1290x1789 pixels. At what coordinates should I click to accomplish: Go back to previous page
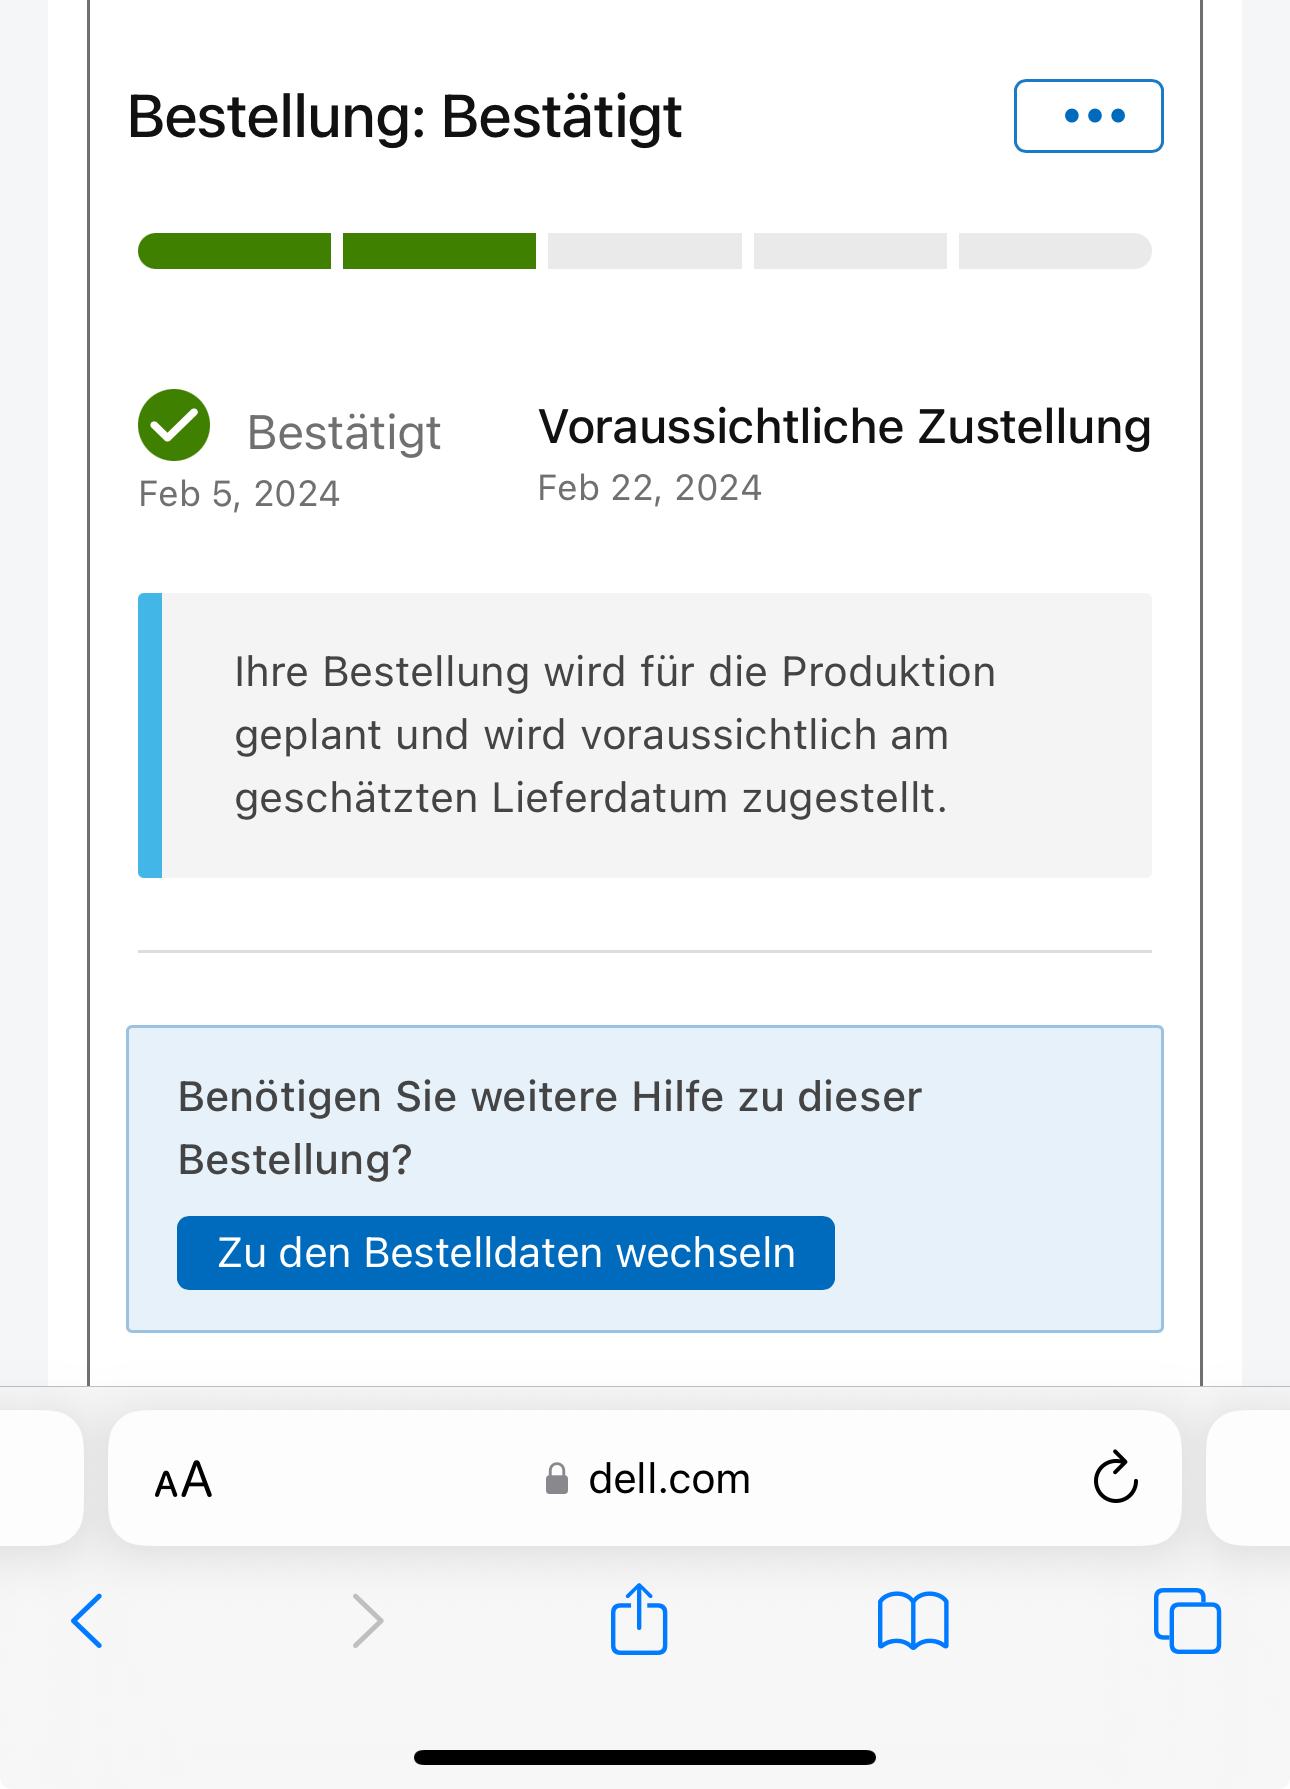pos(87,1620)
